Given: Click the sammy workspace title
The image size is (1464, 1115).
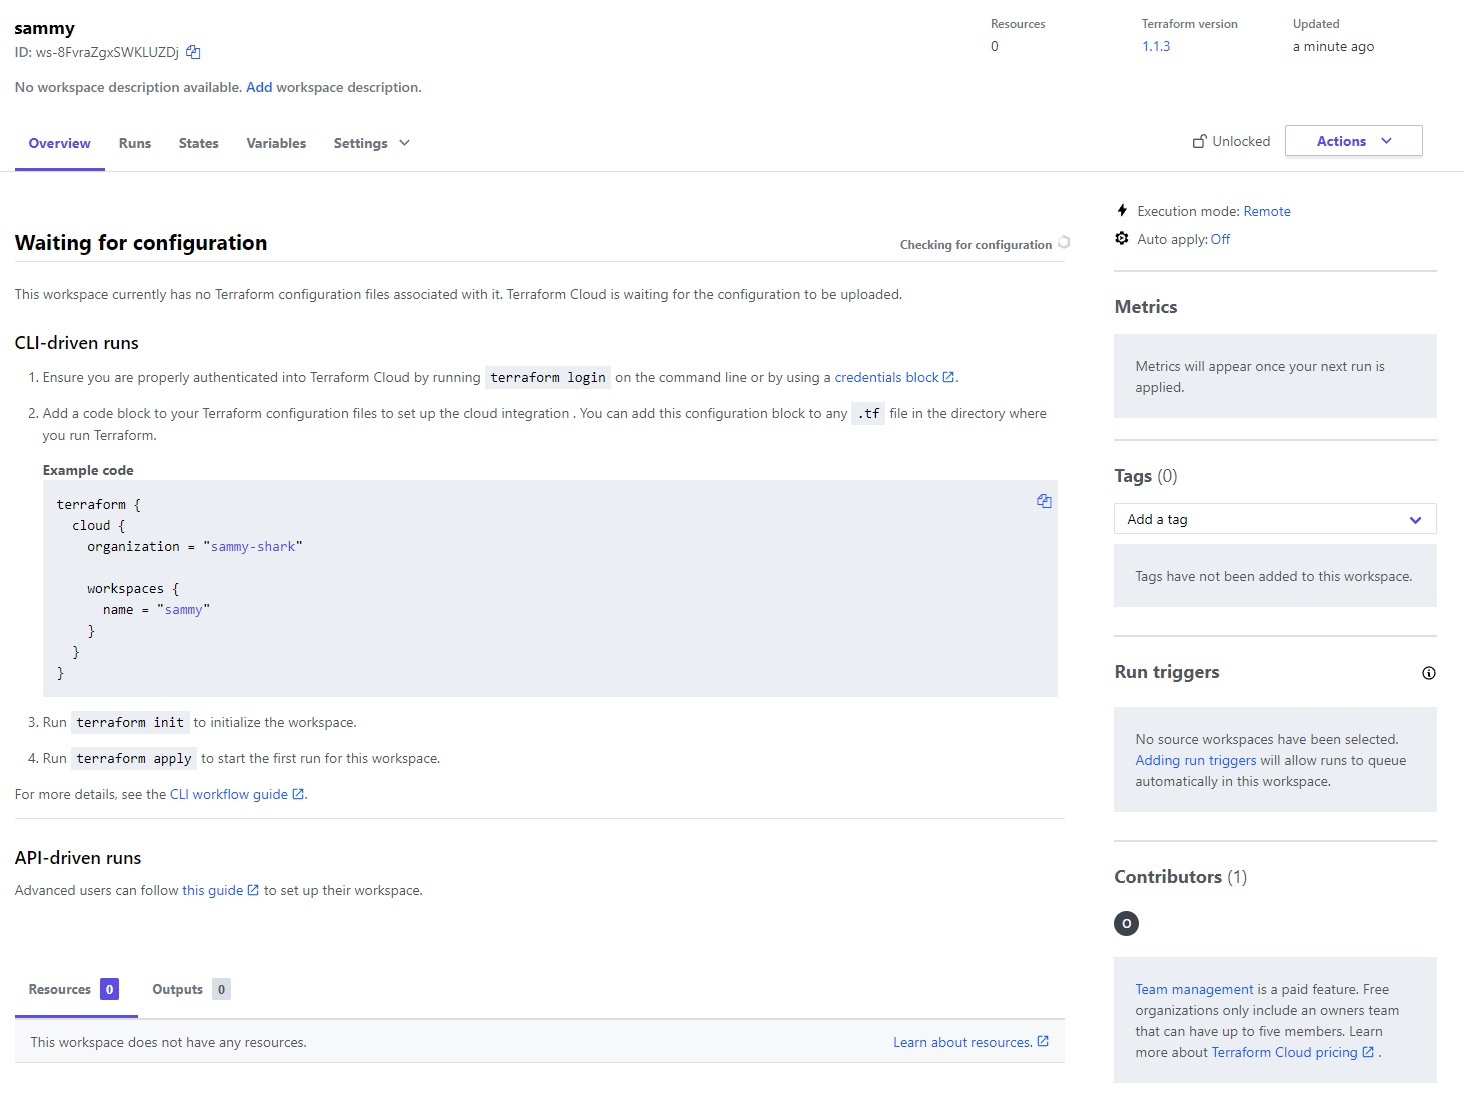Looking at the screenshot, I should 44,28.
